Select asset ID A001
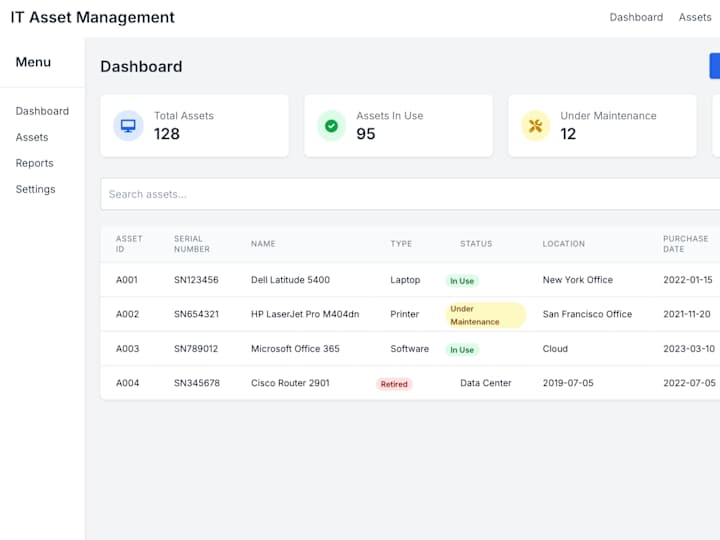Viewport: 720px width, 540px height. click(127, 280)
